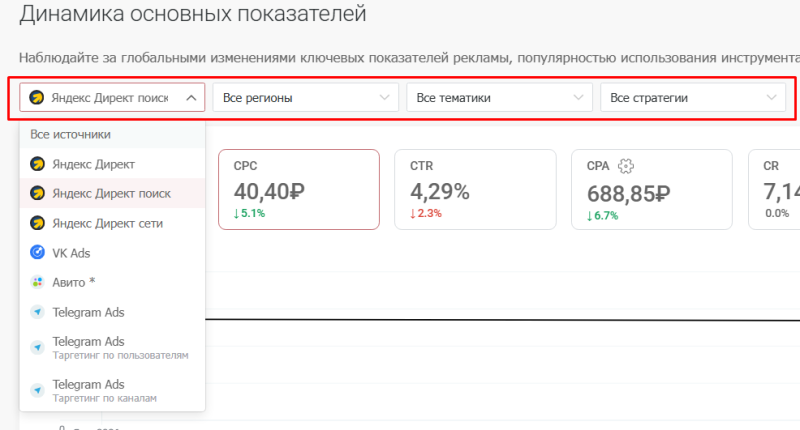The width and height of the screenshot is (800, 430).
Task: Select the CPC 40,40₽ metric card
Action: pyautogui.click(x=299, y=189)
